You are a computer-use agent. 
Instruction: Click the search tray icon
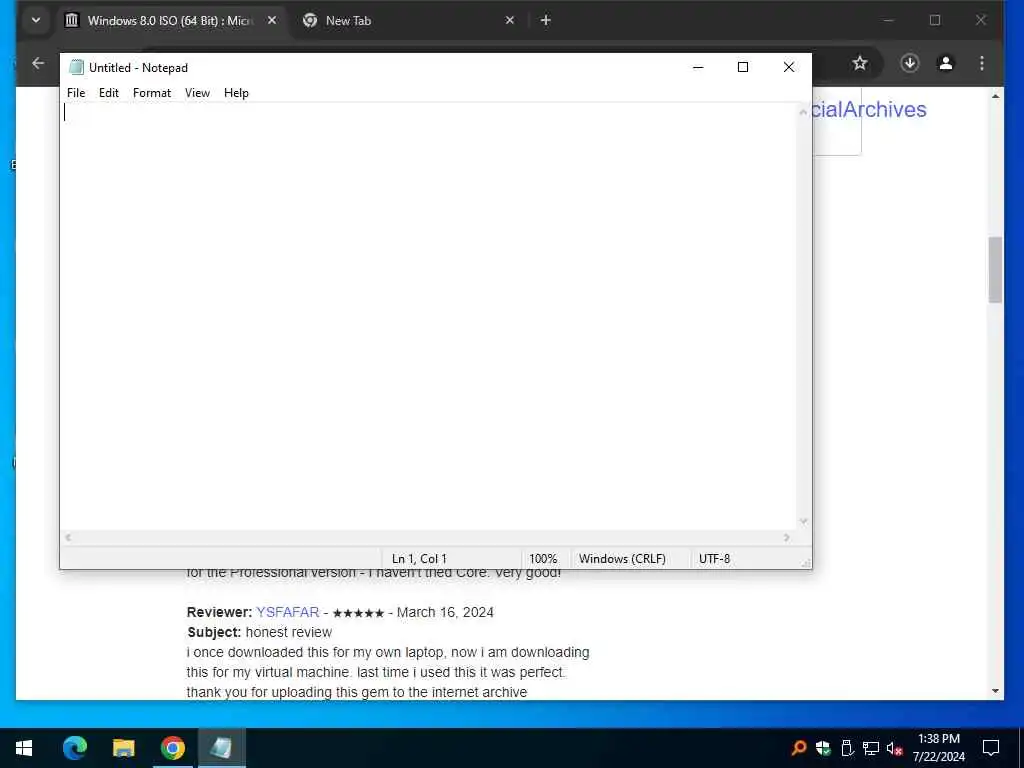(798, 748)
